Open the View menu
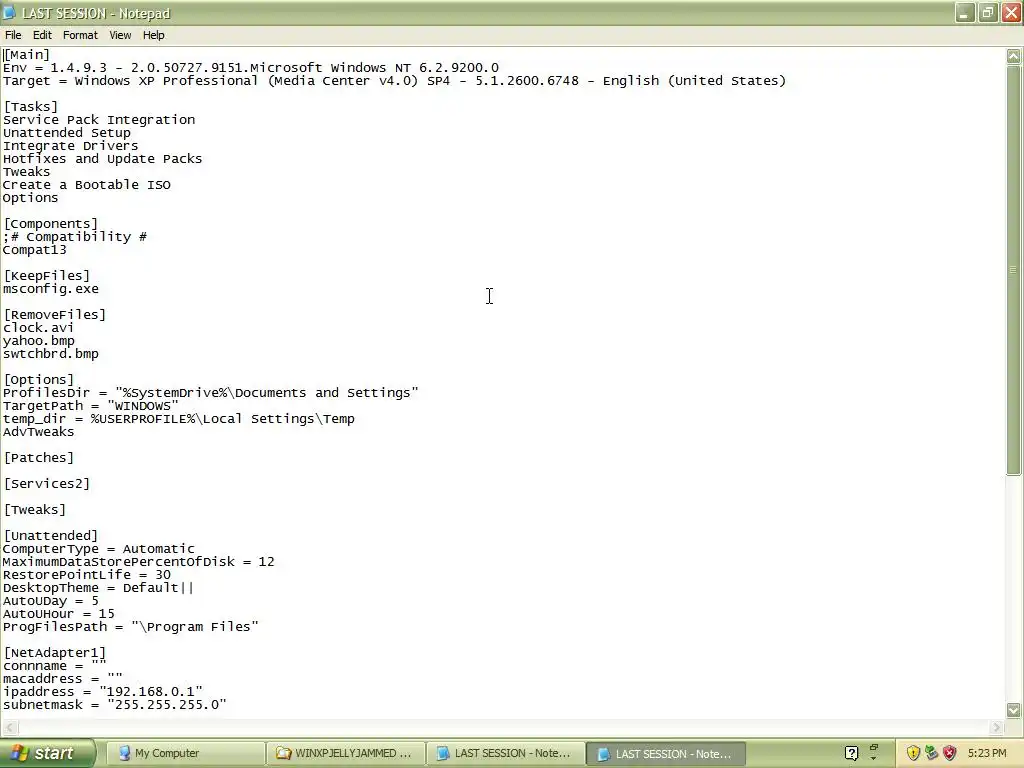Viewport: 1024px width, 768px height. coord(120,35)
